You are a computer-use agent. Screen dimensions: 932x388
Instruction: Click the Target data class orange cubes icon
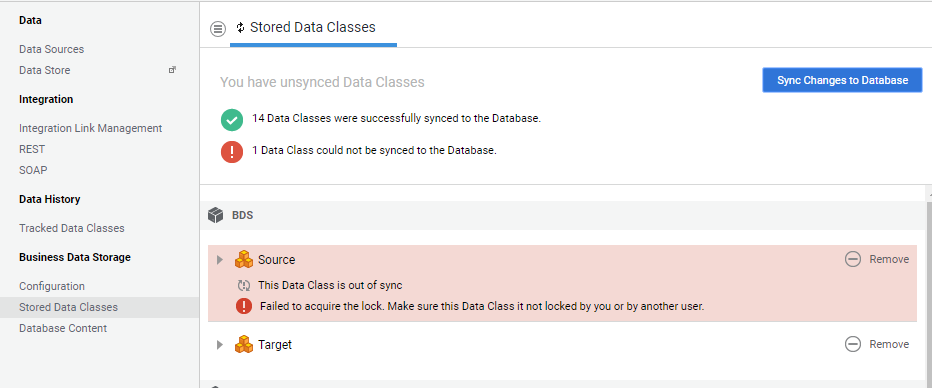click(x=244, y=344)
